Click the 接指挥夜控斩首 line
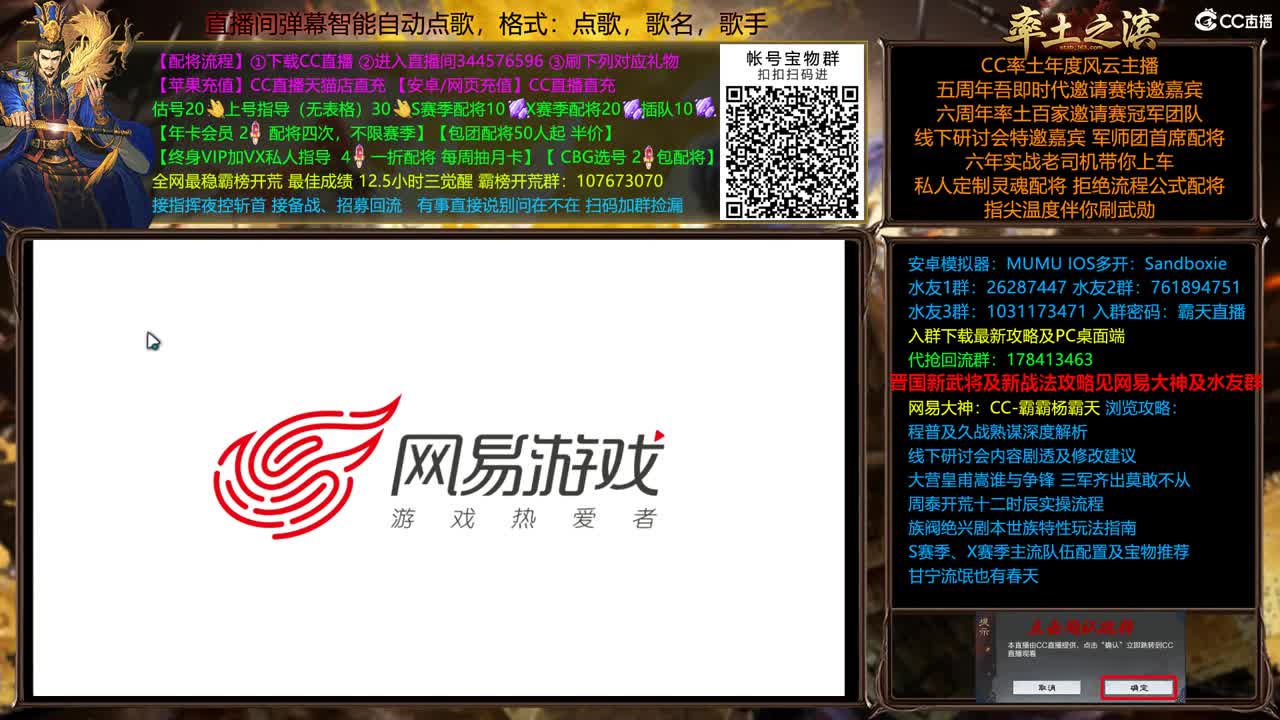Screen dimensions: 1280x720 coord(418,205)
